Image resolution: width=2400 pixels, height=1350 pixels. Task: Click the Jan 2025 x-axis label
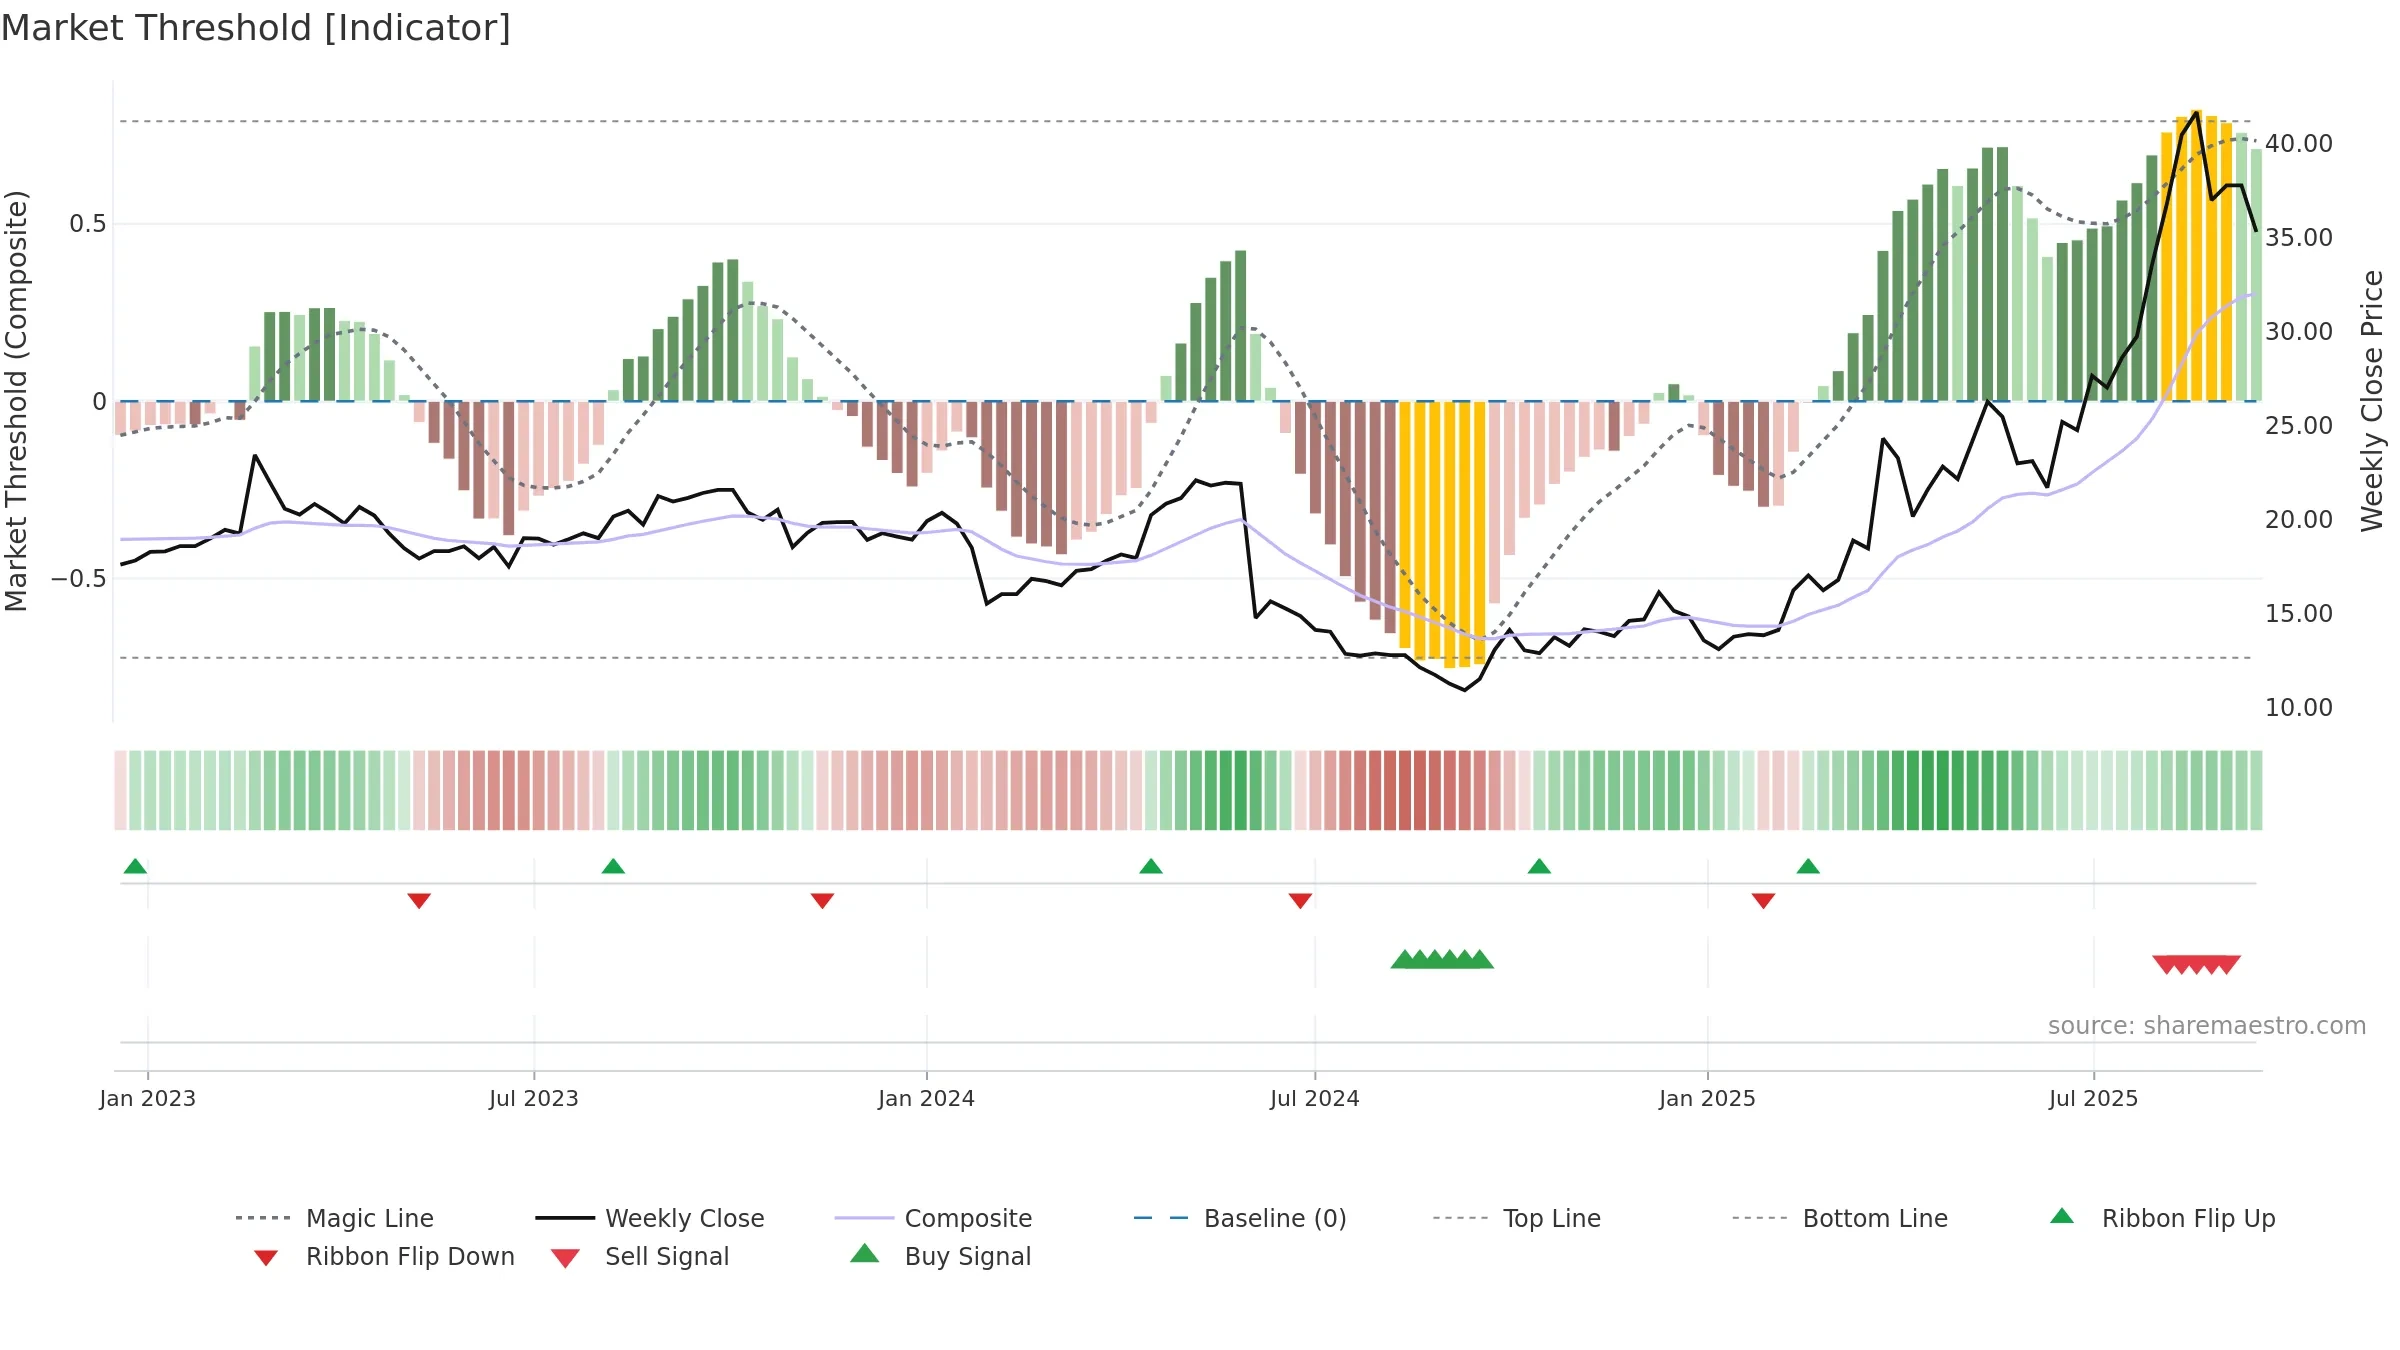coord(1707,1098)
